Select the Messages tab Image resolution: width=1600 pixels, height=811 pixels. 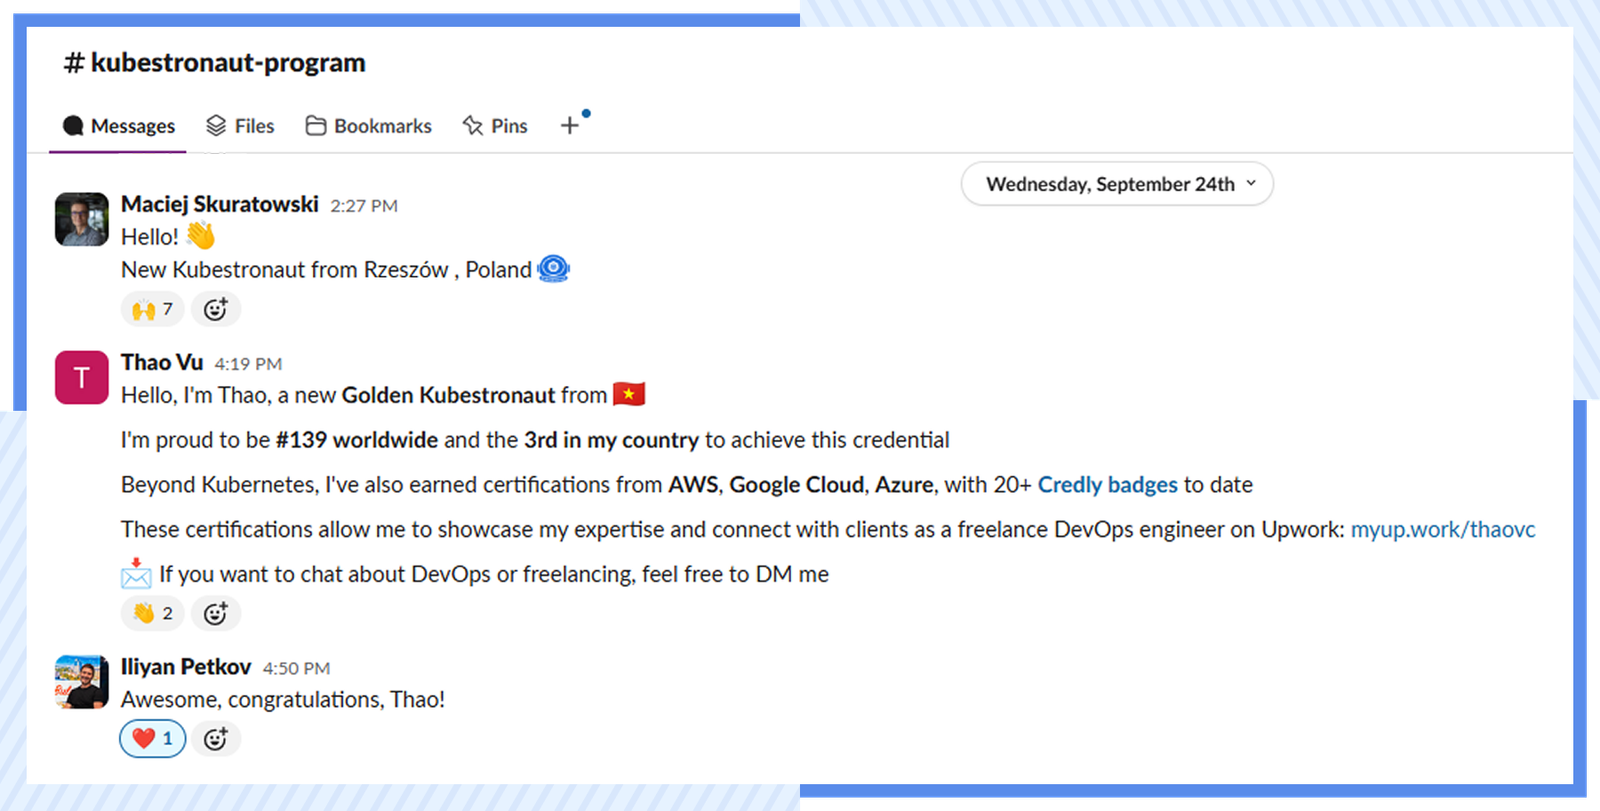coord(119,126)
